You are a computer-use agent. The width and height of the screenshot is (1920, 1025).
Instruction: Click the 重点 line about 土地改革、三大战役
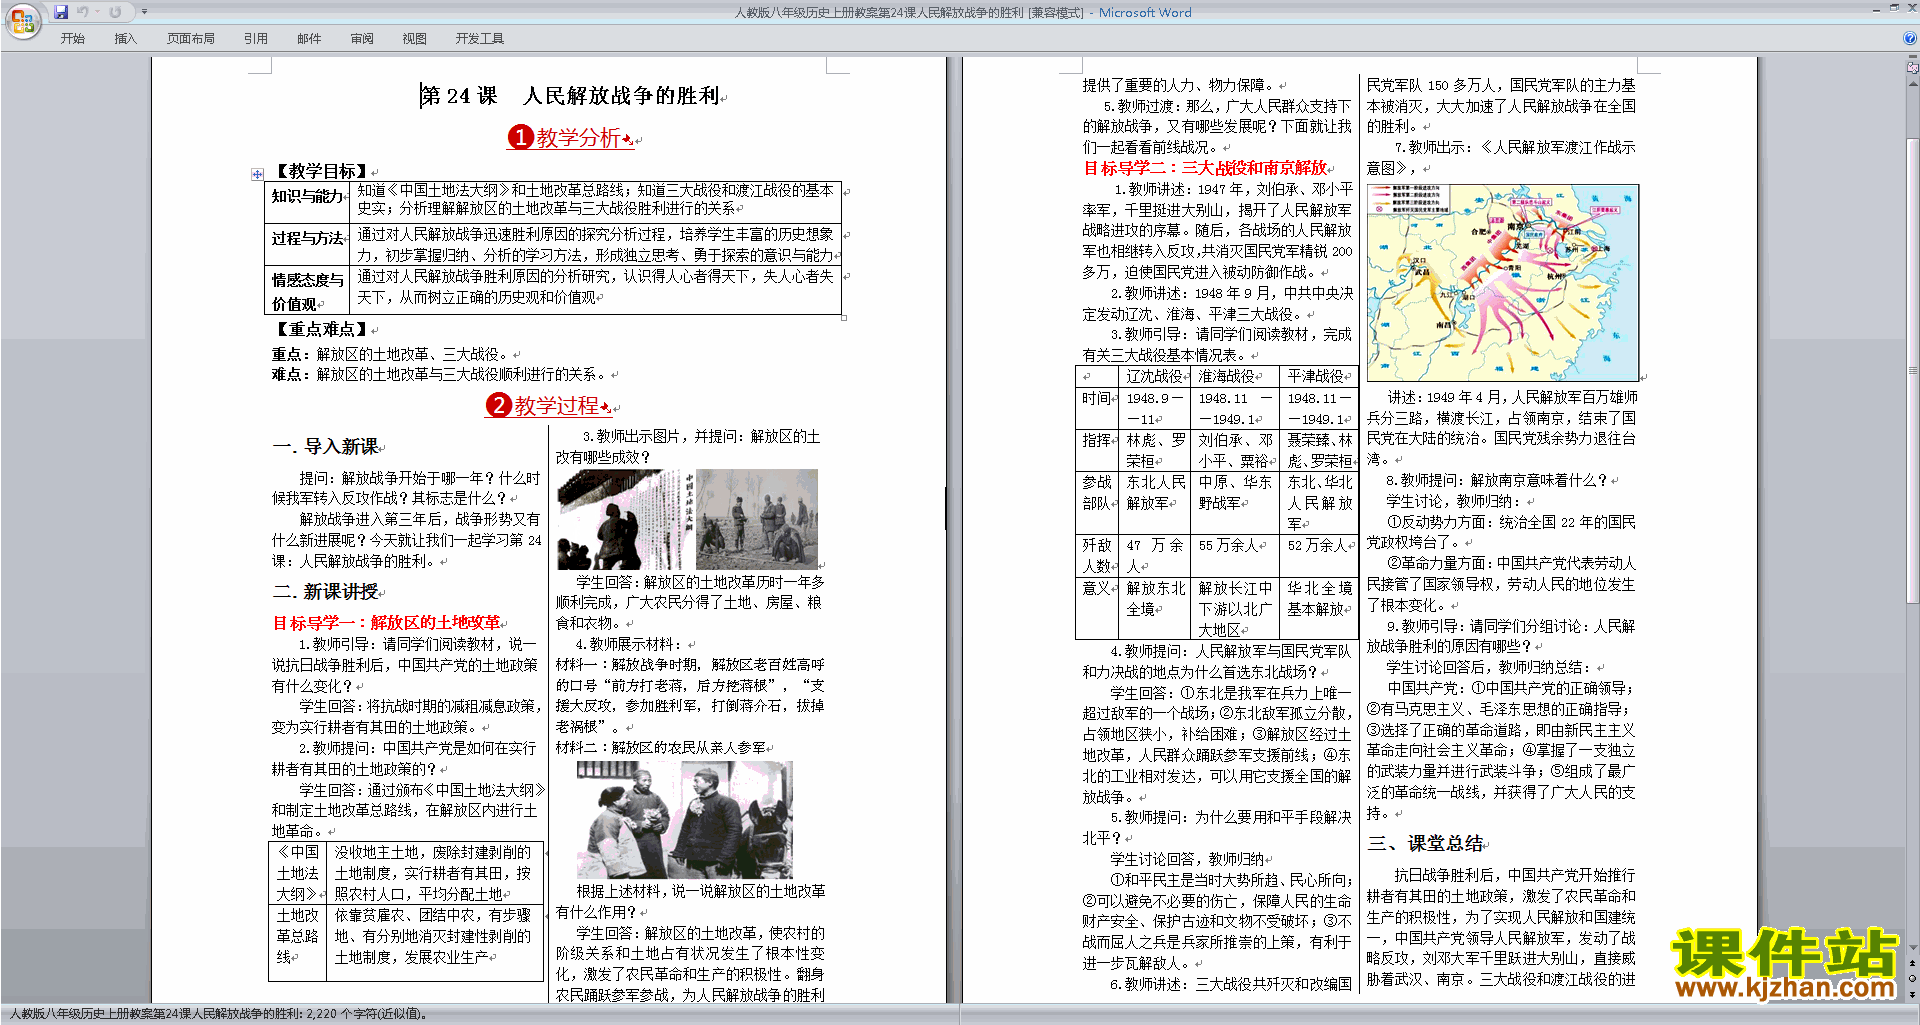[393, 354]
